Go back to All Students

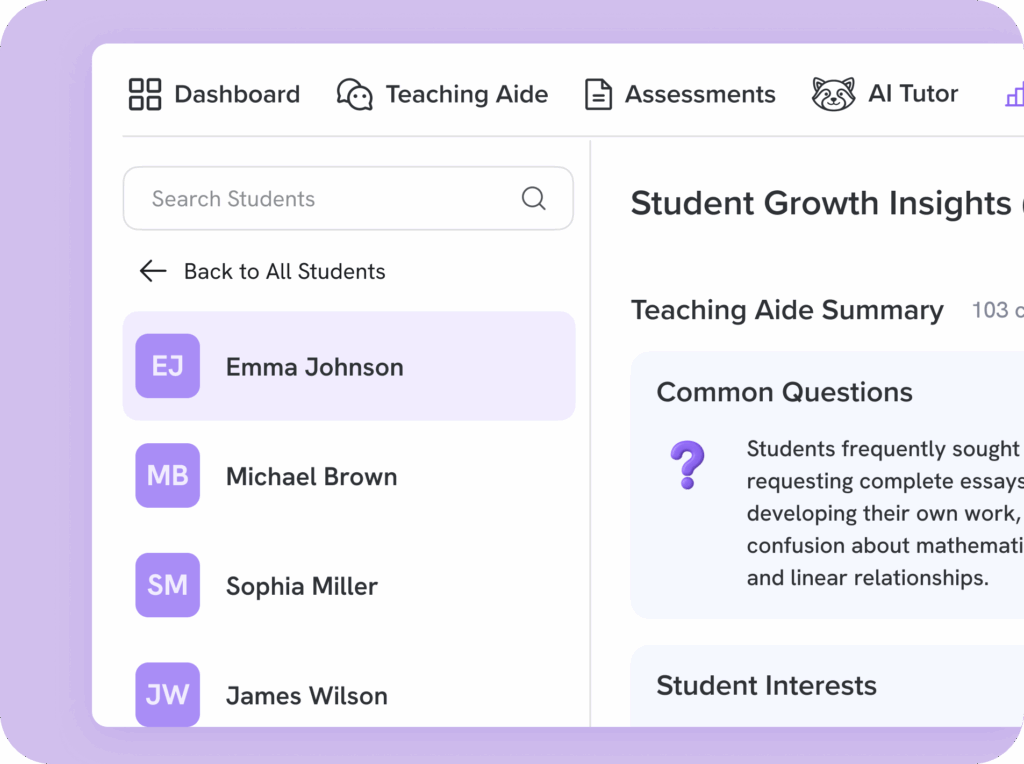click(x=284, y=271)
